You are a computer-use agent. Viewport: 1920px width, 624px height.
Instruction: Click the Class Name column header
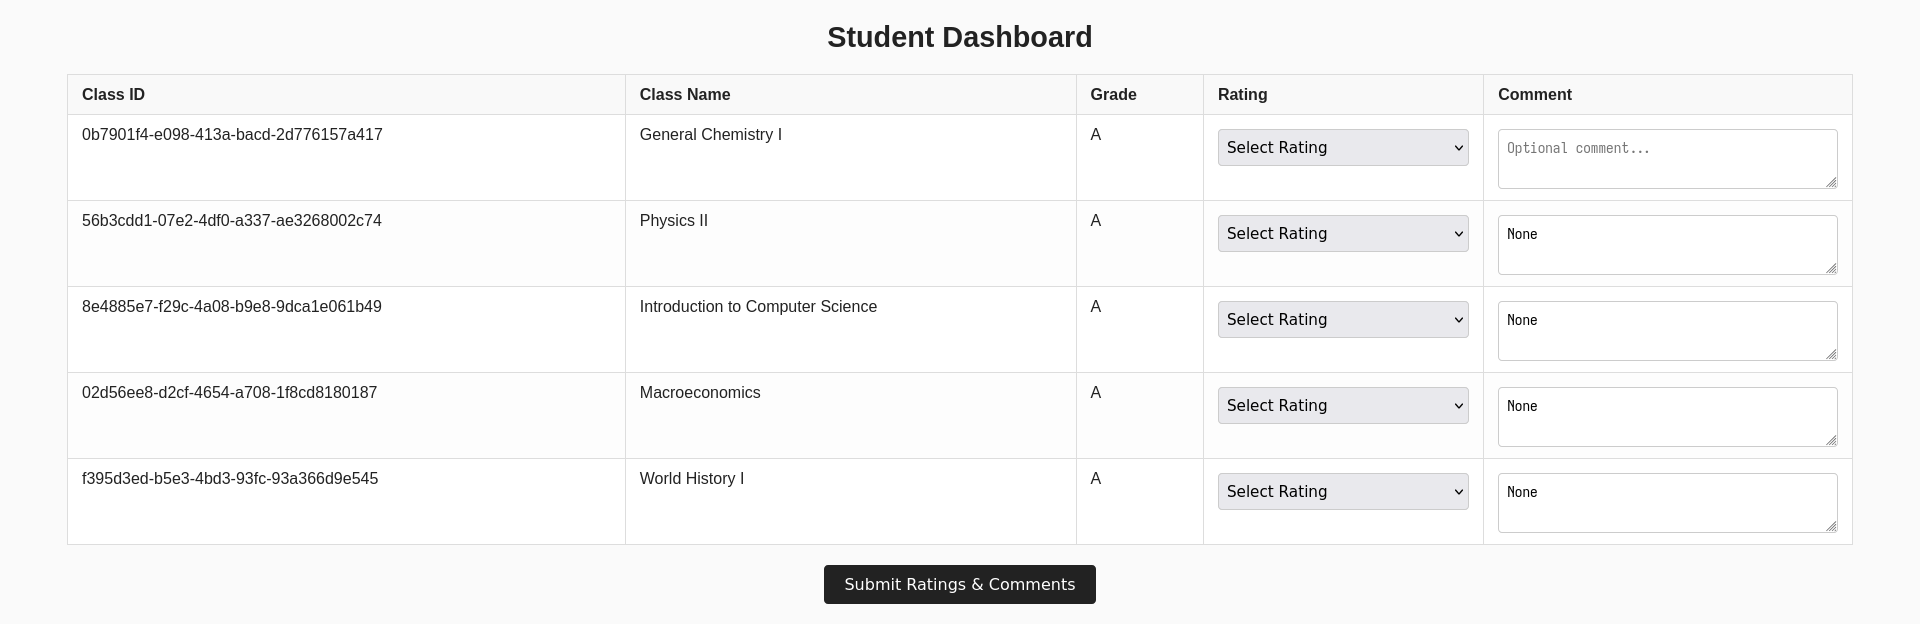[x=685, y=94]
